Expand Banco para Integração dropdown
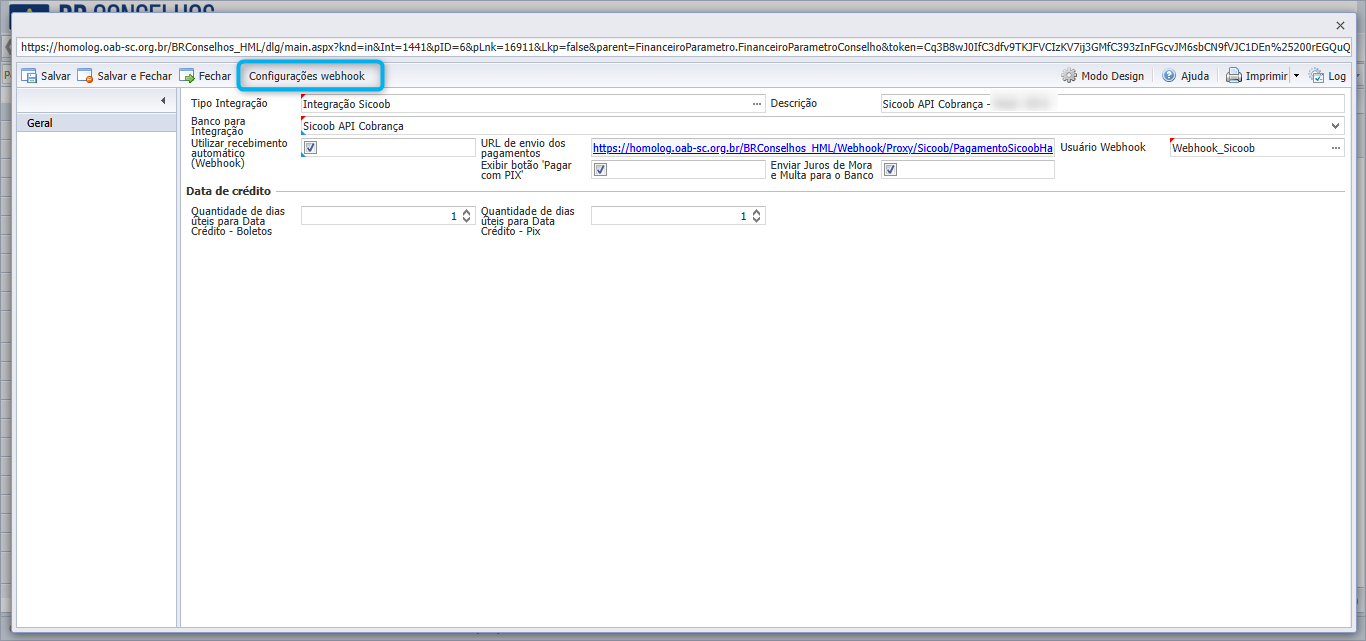 (x=1337, y=126)
